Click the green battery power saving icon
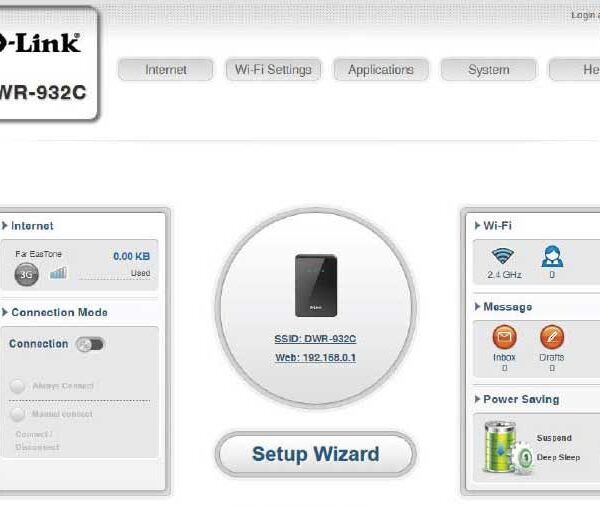 [x=507, y=447]
